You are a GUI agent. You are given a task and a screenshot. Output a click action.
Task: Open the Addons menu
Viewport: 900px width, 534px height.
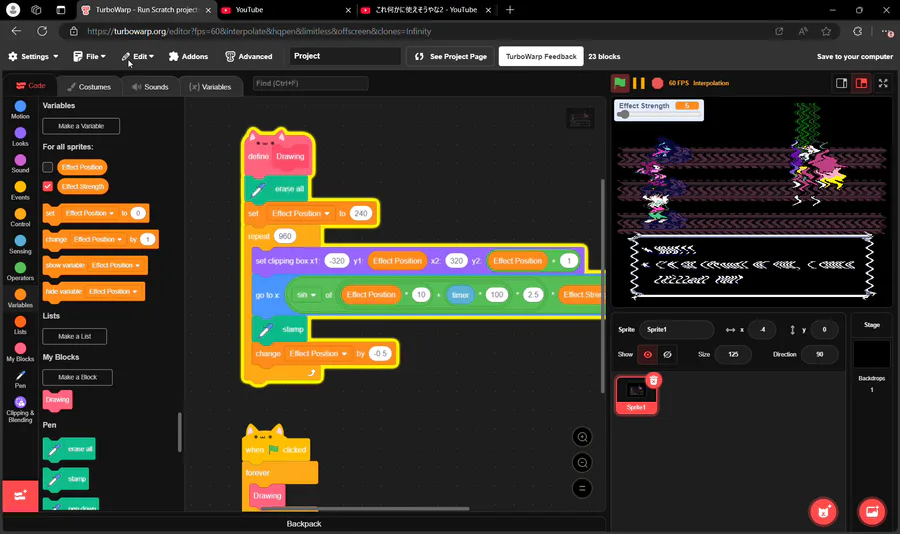(188, 56)
